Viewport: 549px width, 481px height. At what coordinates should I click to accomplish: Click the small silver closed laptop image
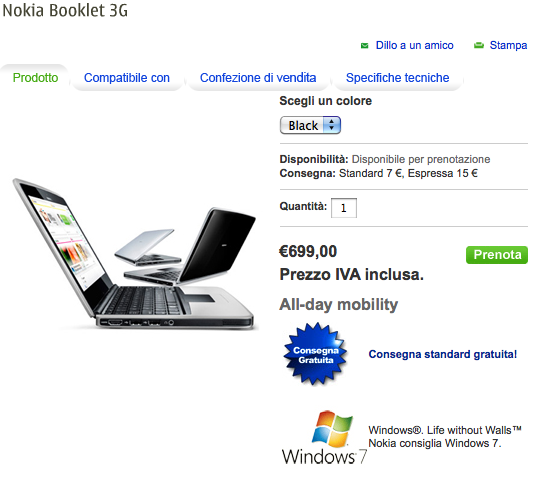(147, 247)
